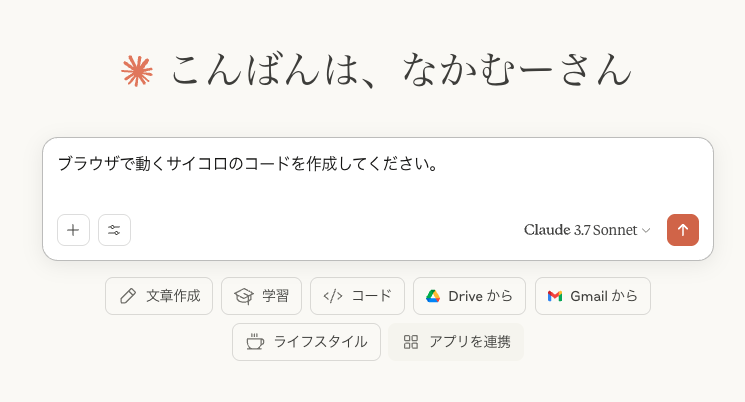Select the ライフスタイル chip label
745x402 pixels.
tap(320, 342)
